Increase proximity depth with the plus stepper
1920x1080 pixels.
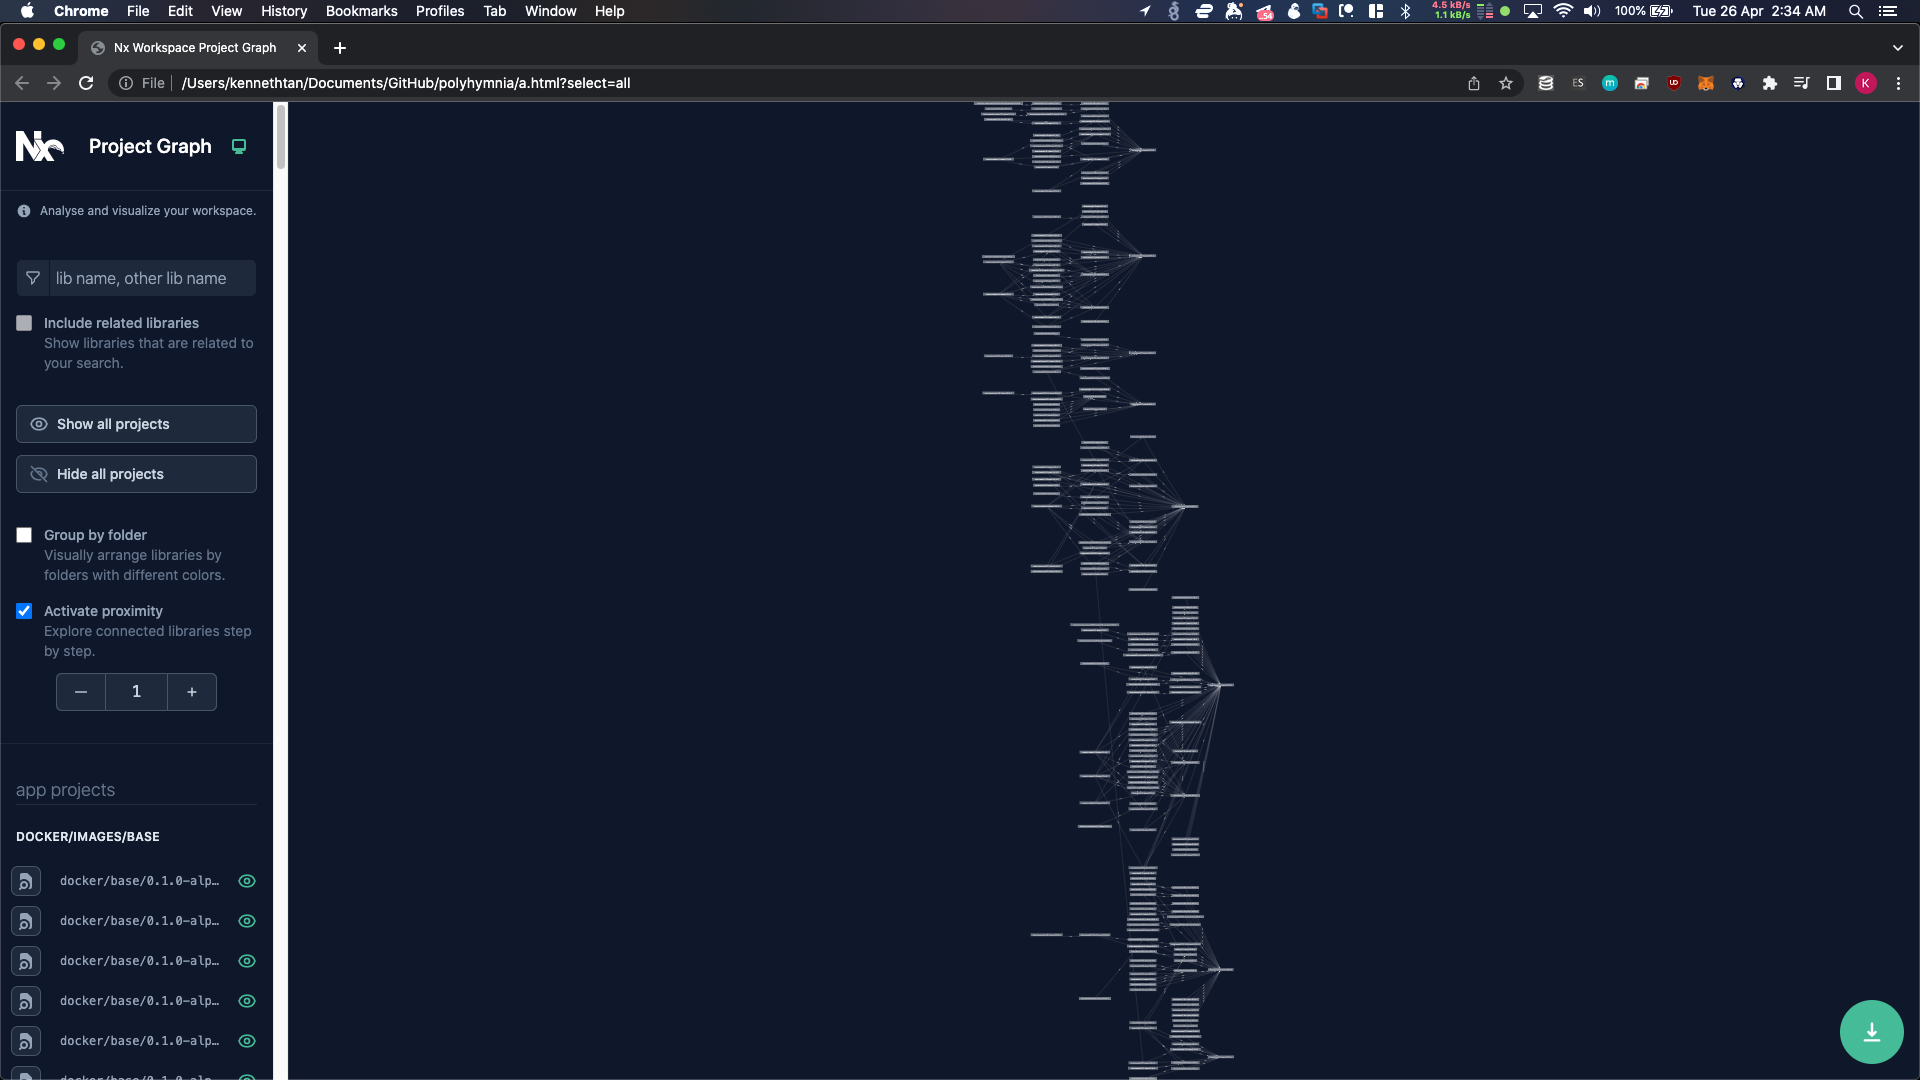click(192, 691)
